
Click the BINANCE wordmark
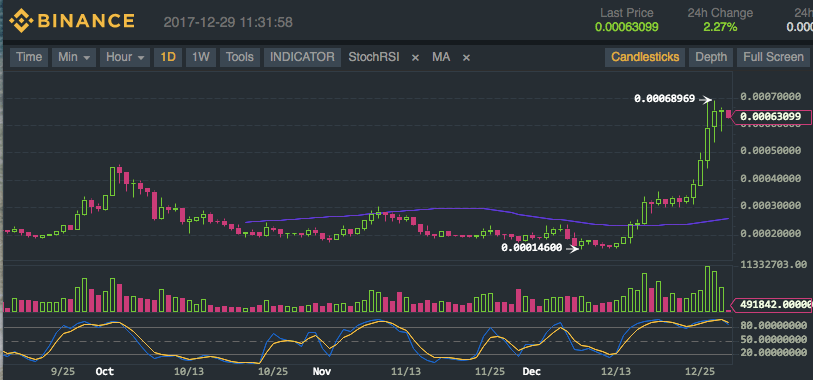[86, 21]
